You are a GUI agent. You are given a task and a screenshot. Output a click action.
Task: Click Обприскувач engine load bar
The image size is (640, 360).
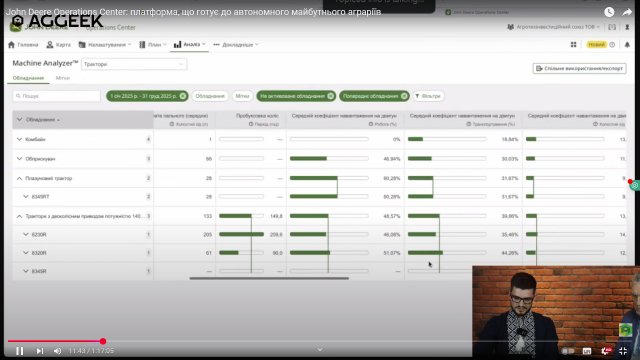pos(329,159)
